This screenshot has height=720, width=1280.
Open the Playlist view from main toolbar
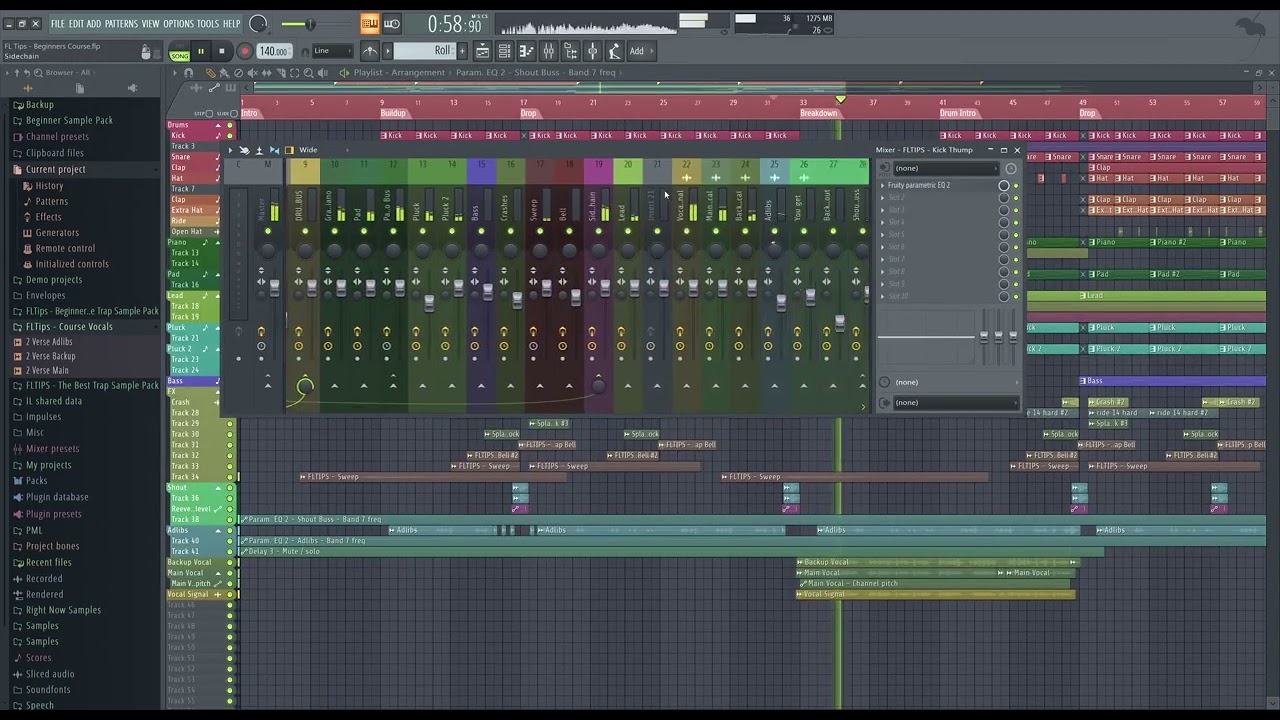482,51
